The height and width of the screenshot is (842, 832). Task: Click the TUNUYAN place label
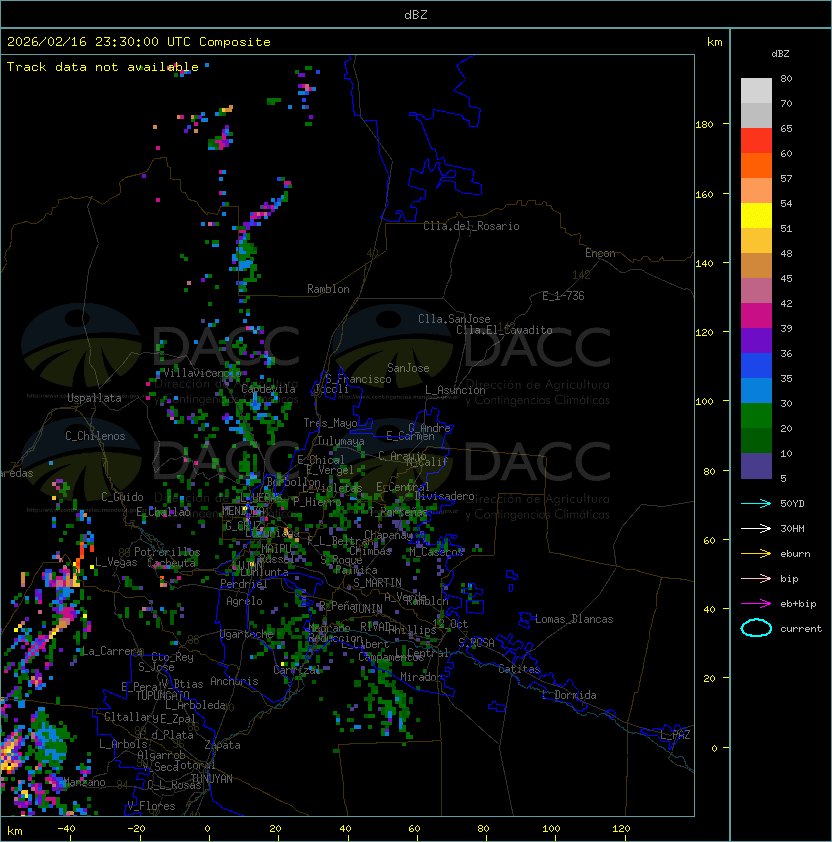click(x=212, y=778)
